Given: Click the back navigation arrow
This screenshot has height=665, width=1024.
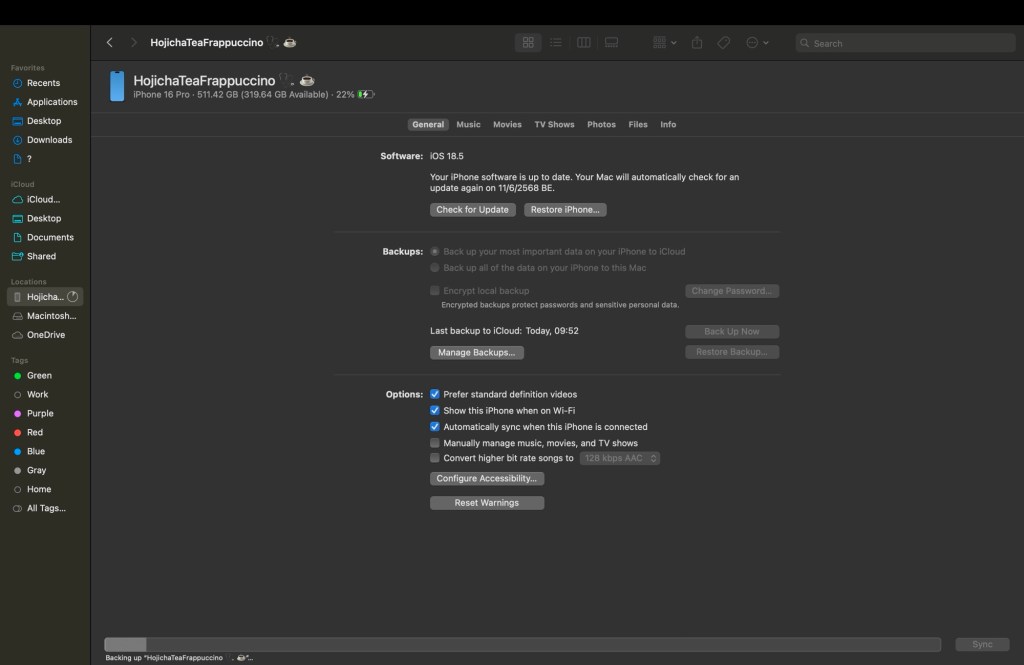Looking at the screenshot, I should (110, 43).
